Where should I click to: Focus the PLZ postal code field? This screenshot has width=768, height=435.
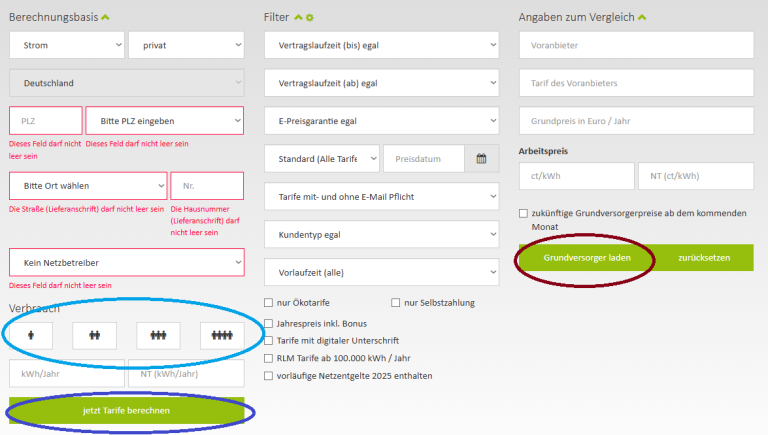tap(45, 121)
